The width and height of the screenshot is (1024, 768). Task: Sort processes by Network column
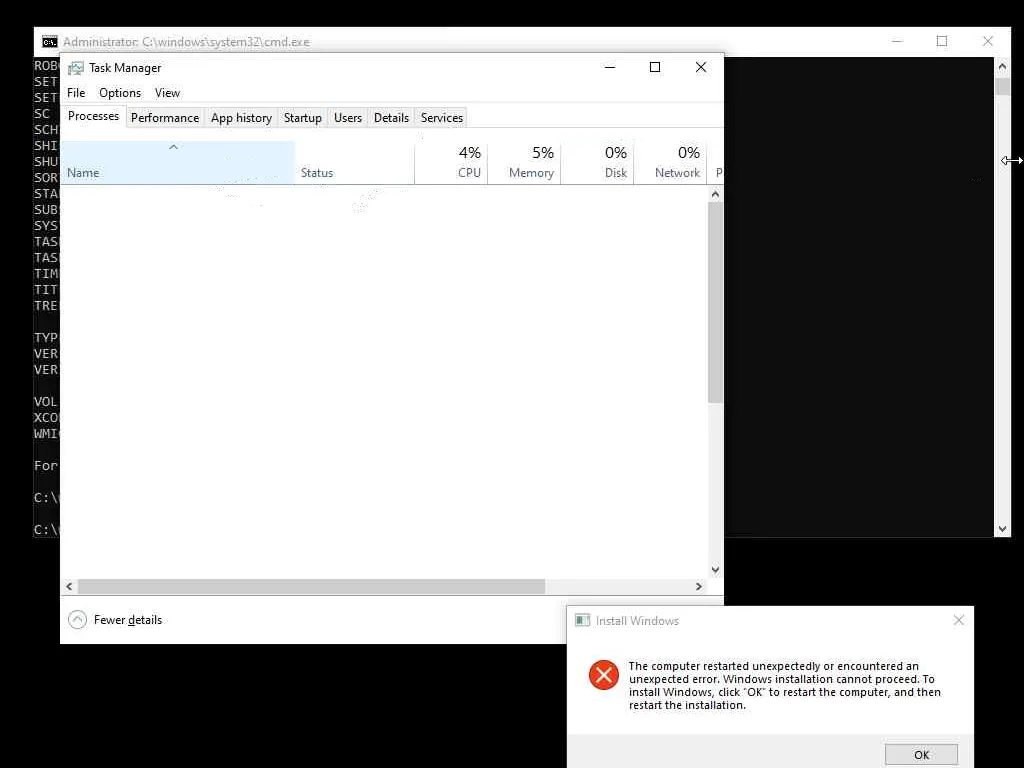pyautogui.click(x=671, y=163)
